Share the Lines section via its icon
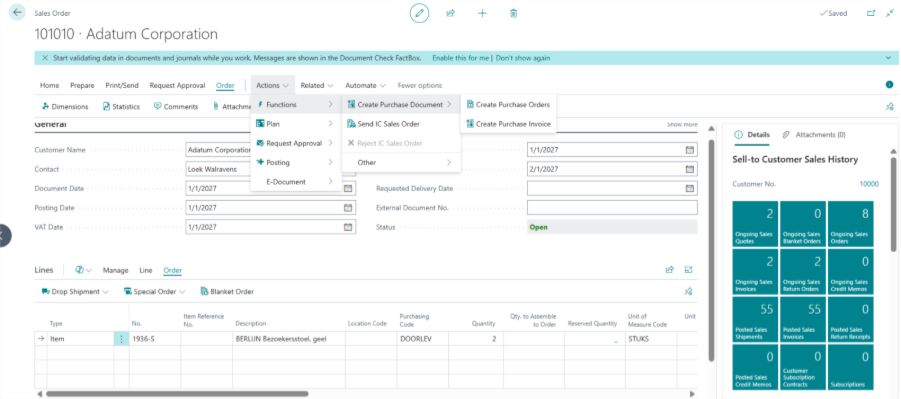Screen dimensions: 901x399 669,270
